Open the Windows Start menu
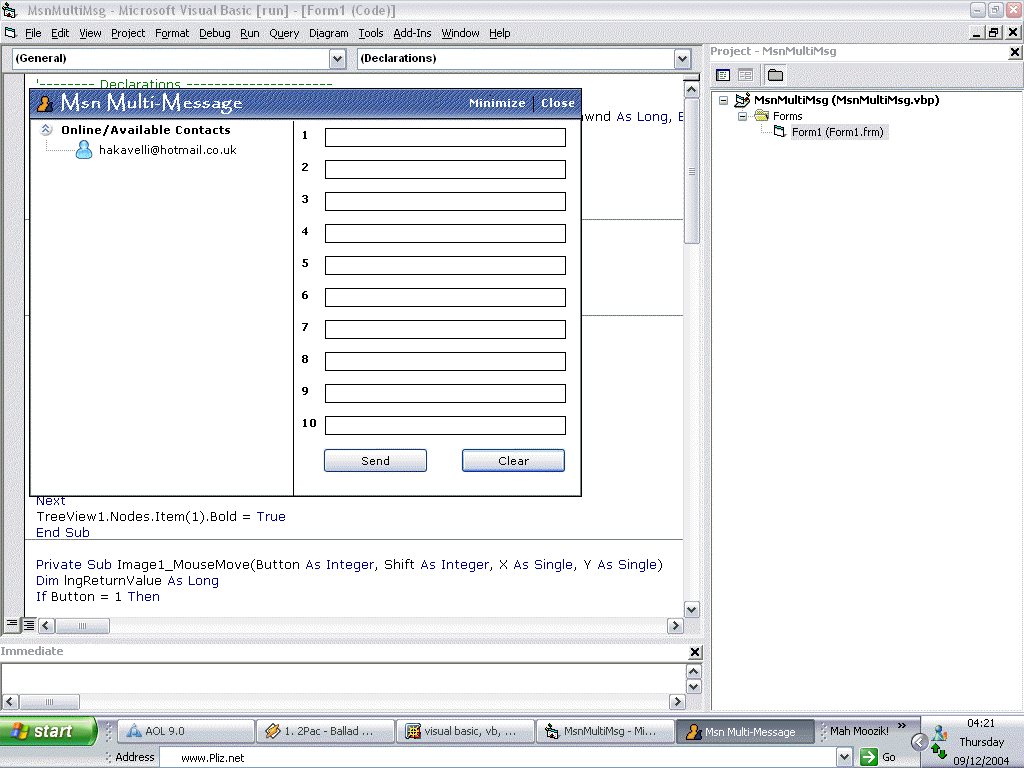This screenshot has height=768, width=1024. coord(48,731)
